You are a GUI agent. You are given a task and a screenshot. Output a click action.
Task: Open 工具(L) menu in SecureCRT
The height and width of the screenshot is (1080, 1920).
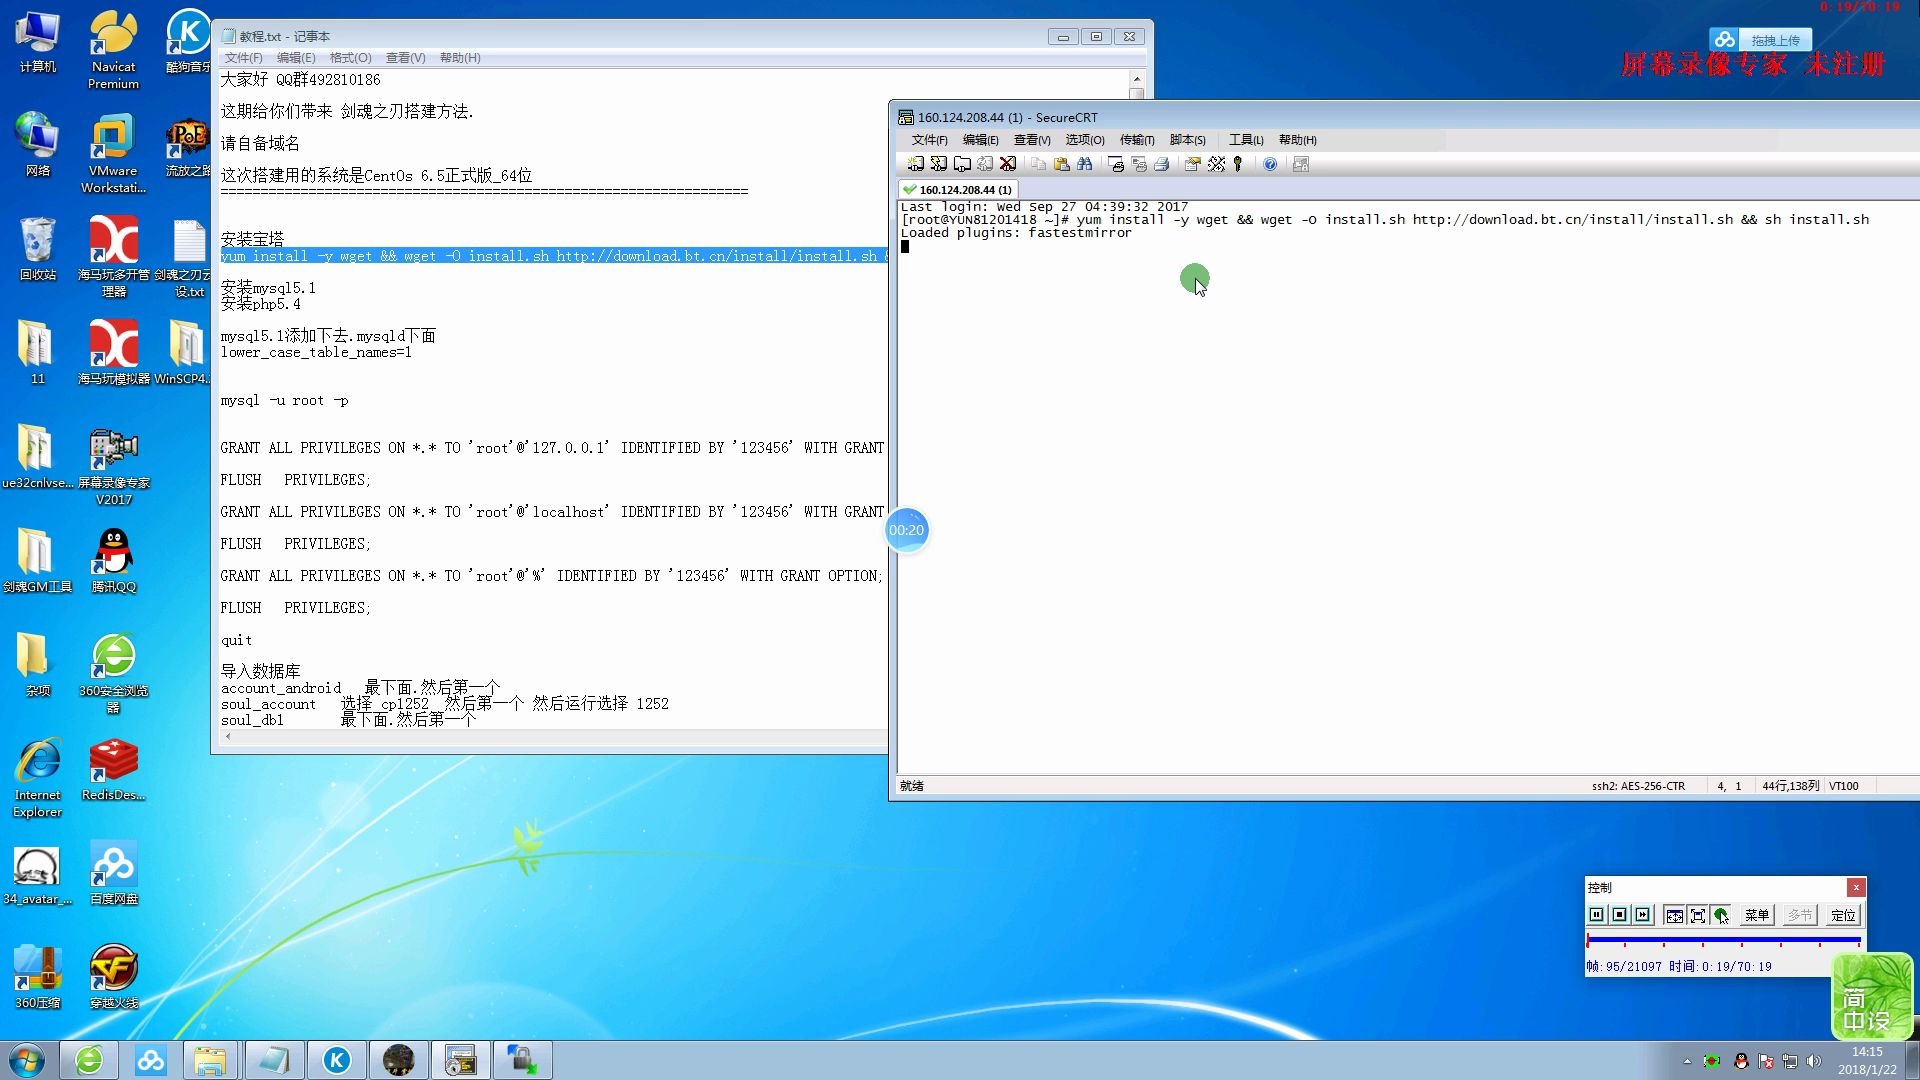pyautogui.click(x=1246, y=140)
